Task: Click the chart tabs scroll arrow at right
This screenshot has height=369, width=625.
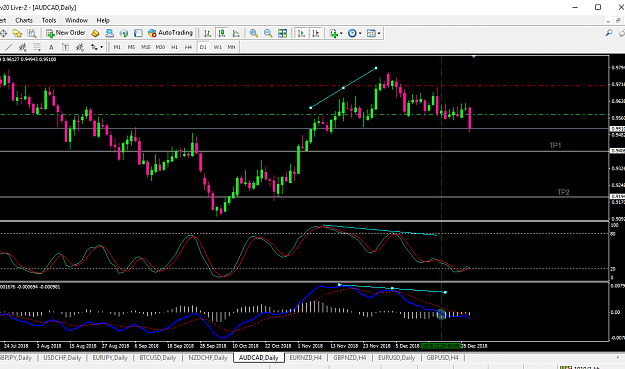Action: [618, 358]
